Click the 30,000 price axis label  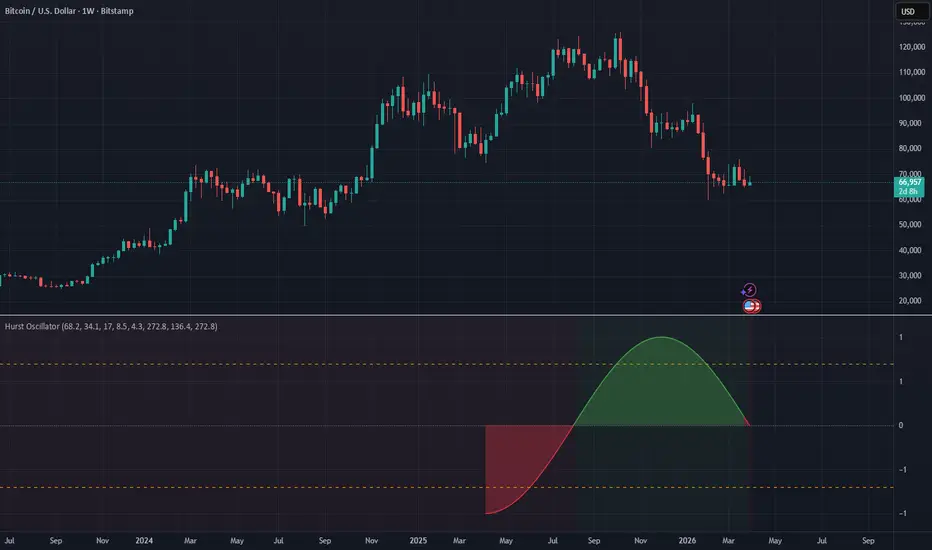(910, 275)
